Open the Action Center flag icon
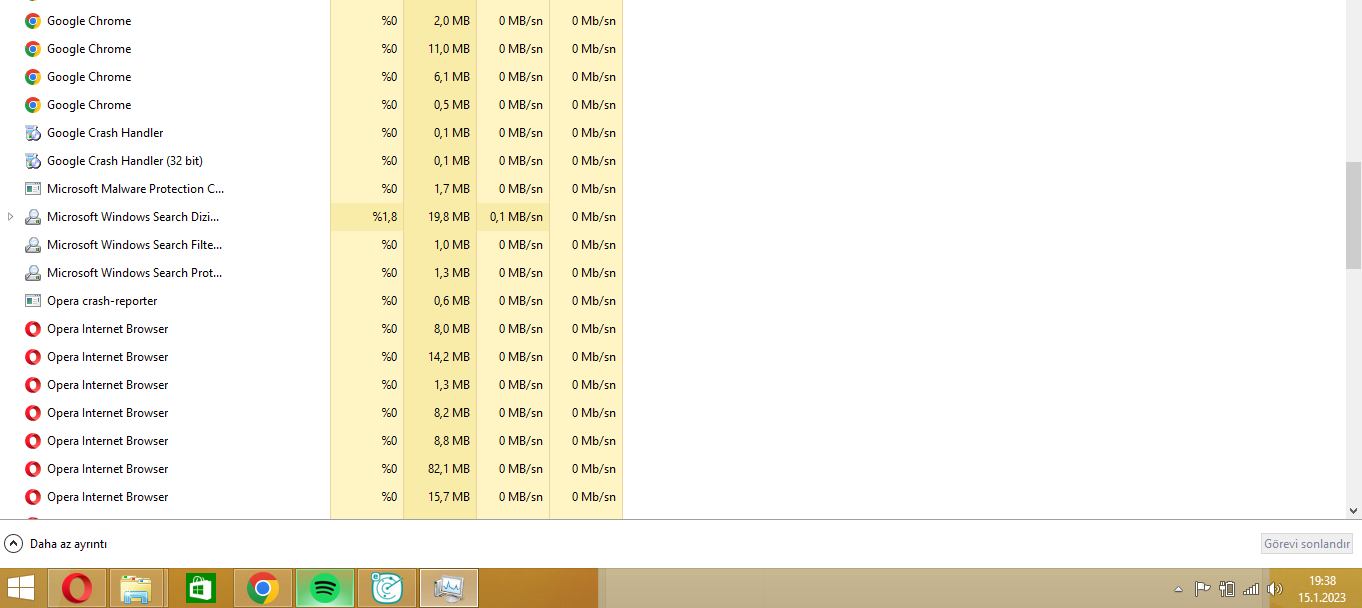Screen dimensions: 1362x608 pyautogui.click(x=1203, y=589)
